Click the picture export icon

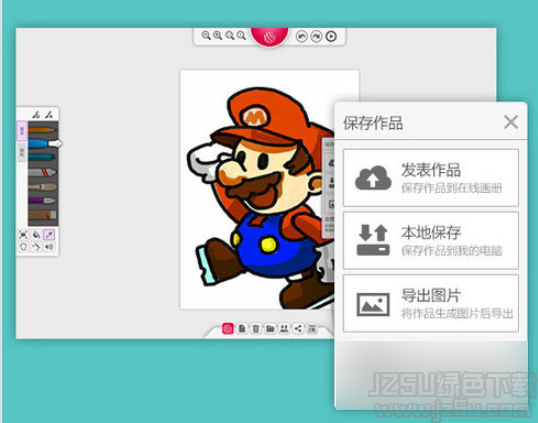click(x=373, y=304)
